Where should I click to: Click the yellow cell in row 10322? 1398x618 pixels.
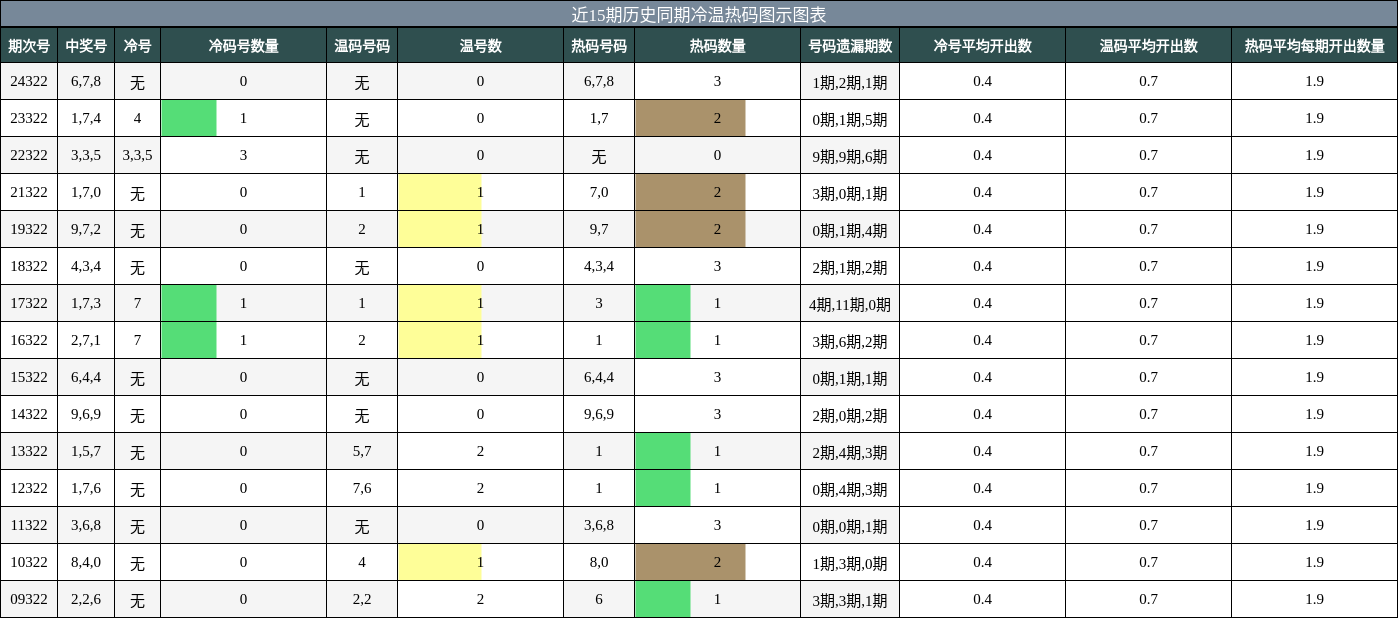tap(440, 562)
